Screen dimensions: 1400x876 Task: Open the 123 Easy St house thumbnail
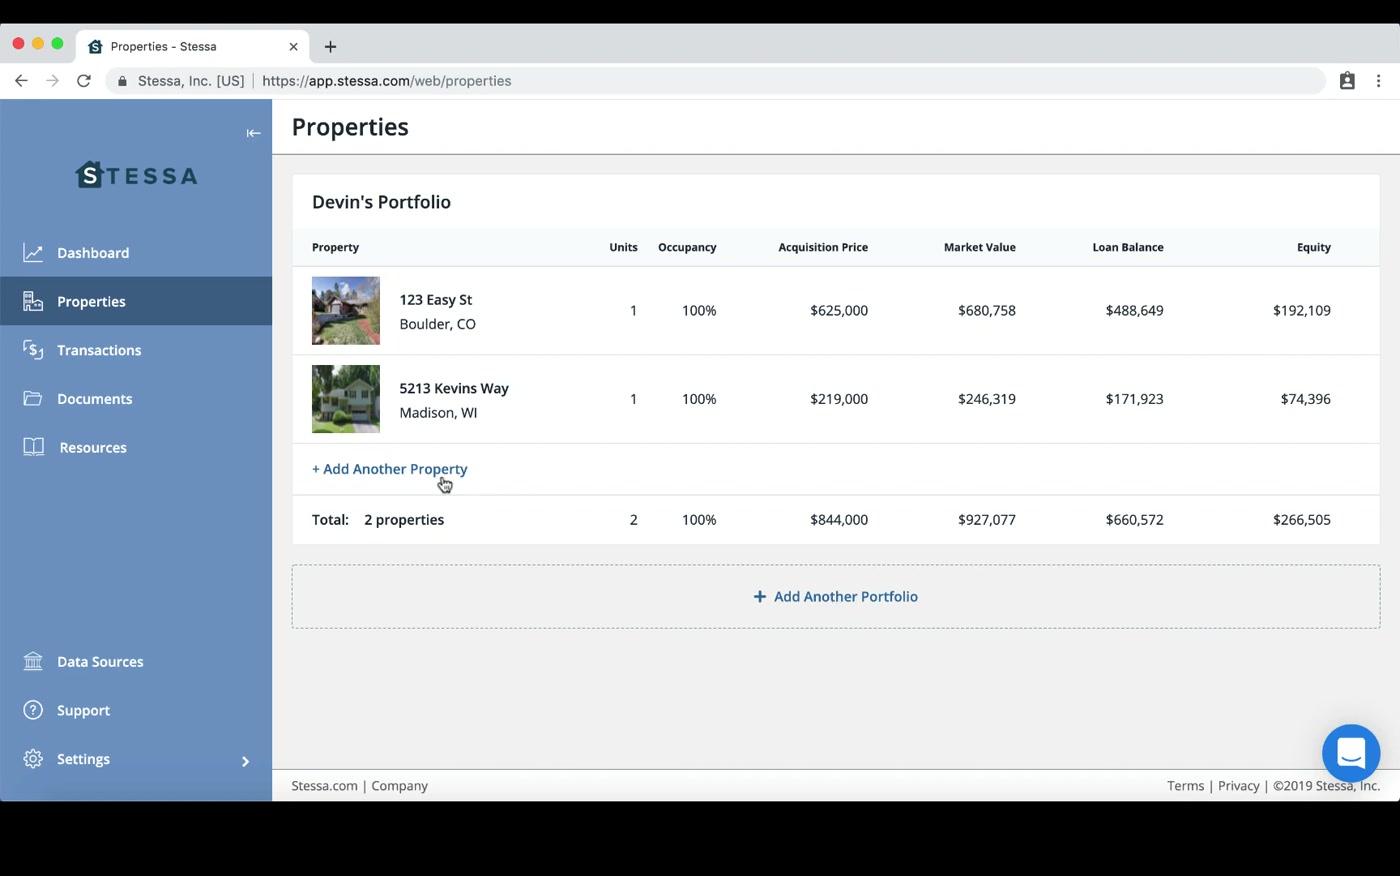[346, 311]
